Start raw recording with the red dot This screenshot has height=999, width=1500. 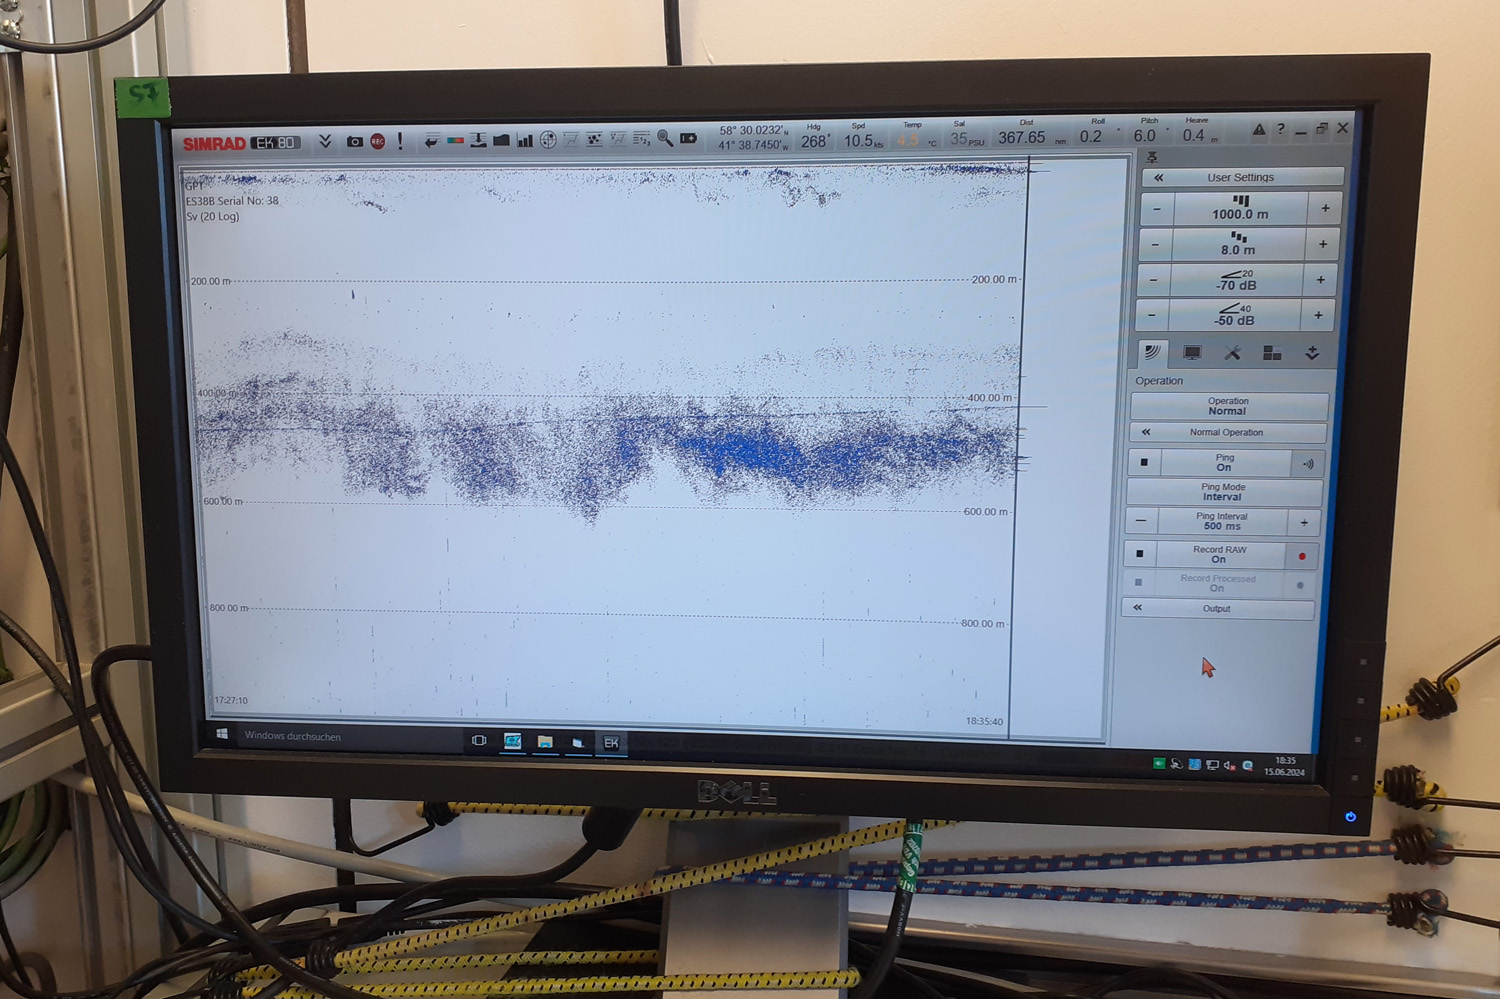pos(1301,556)
